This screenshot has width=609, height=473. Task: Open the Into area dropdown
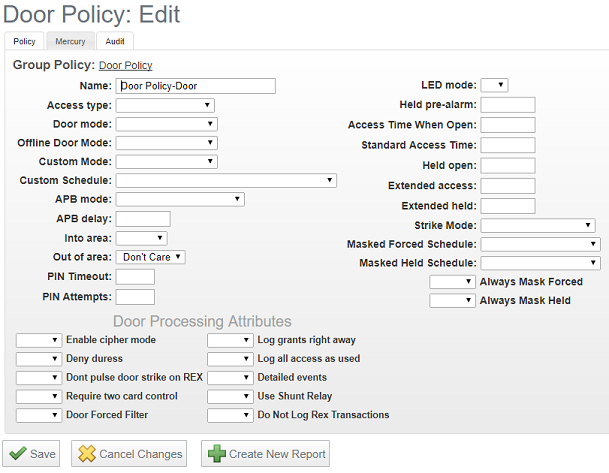(141, 238)
